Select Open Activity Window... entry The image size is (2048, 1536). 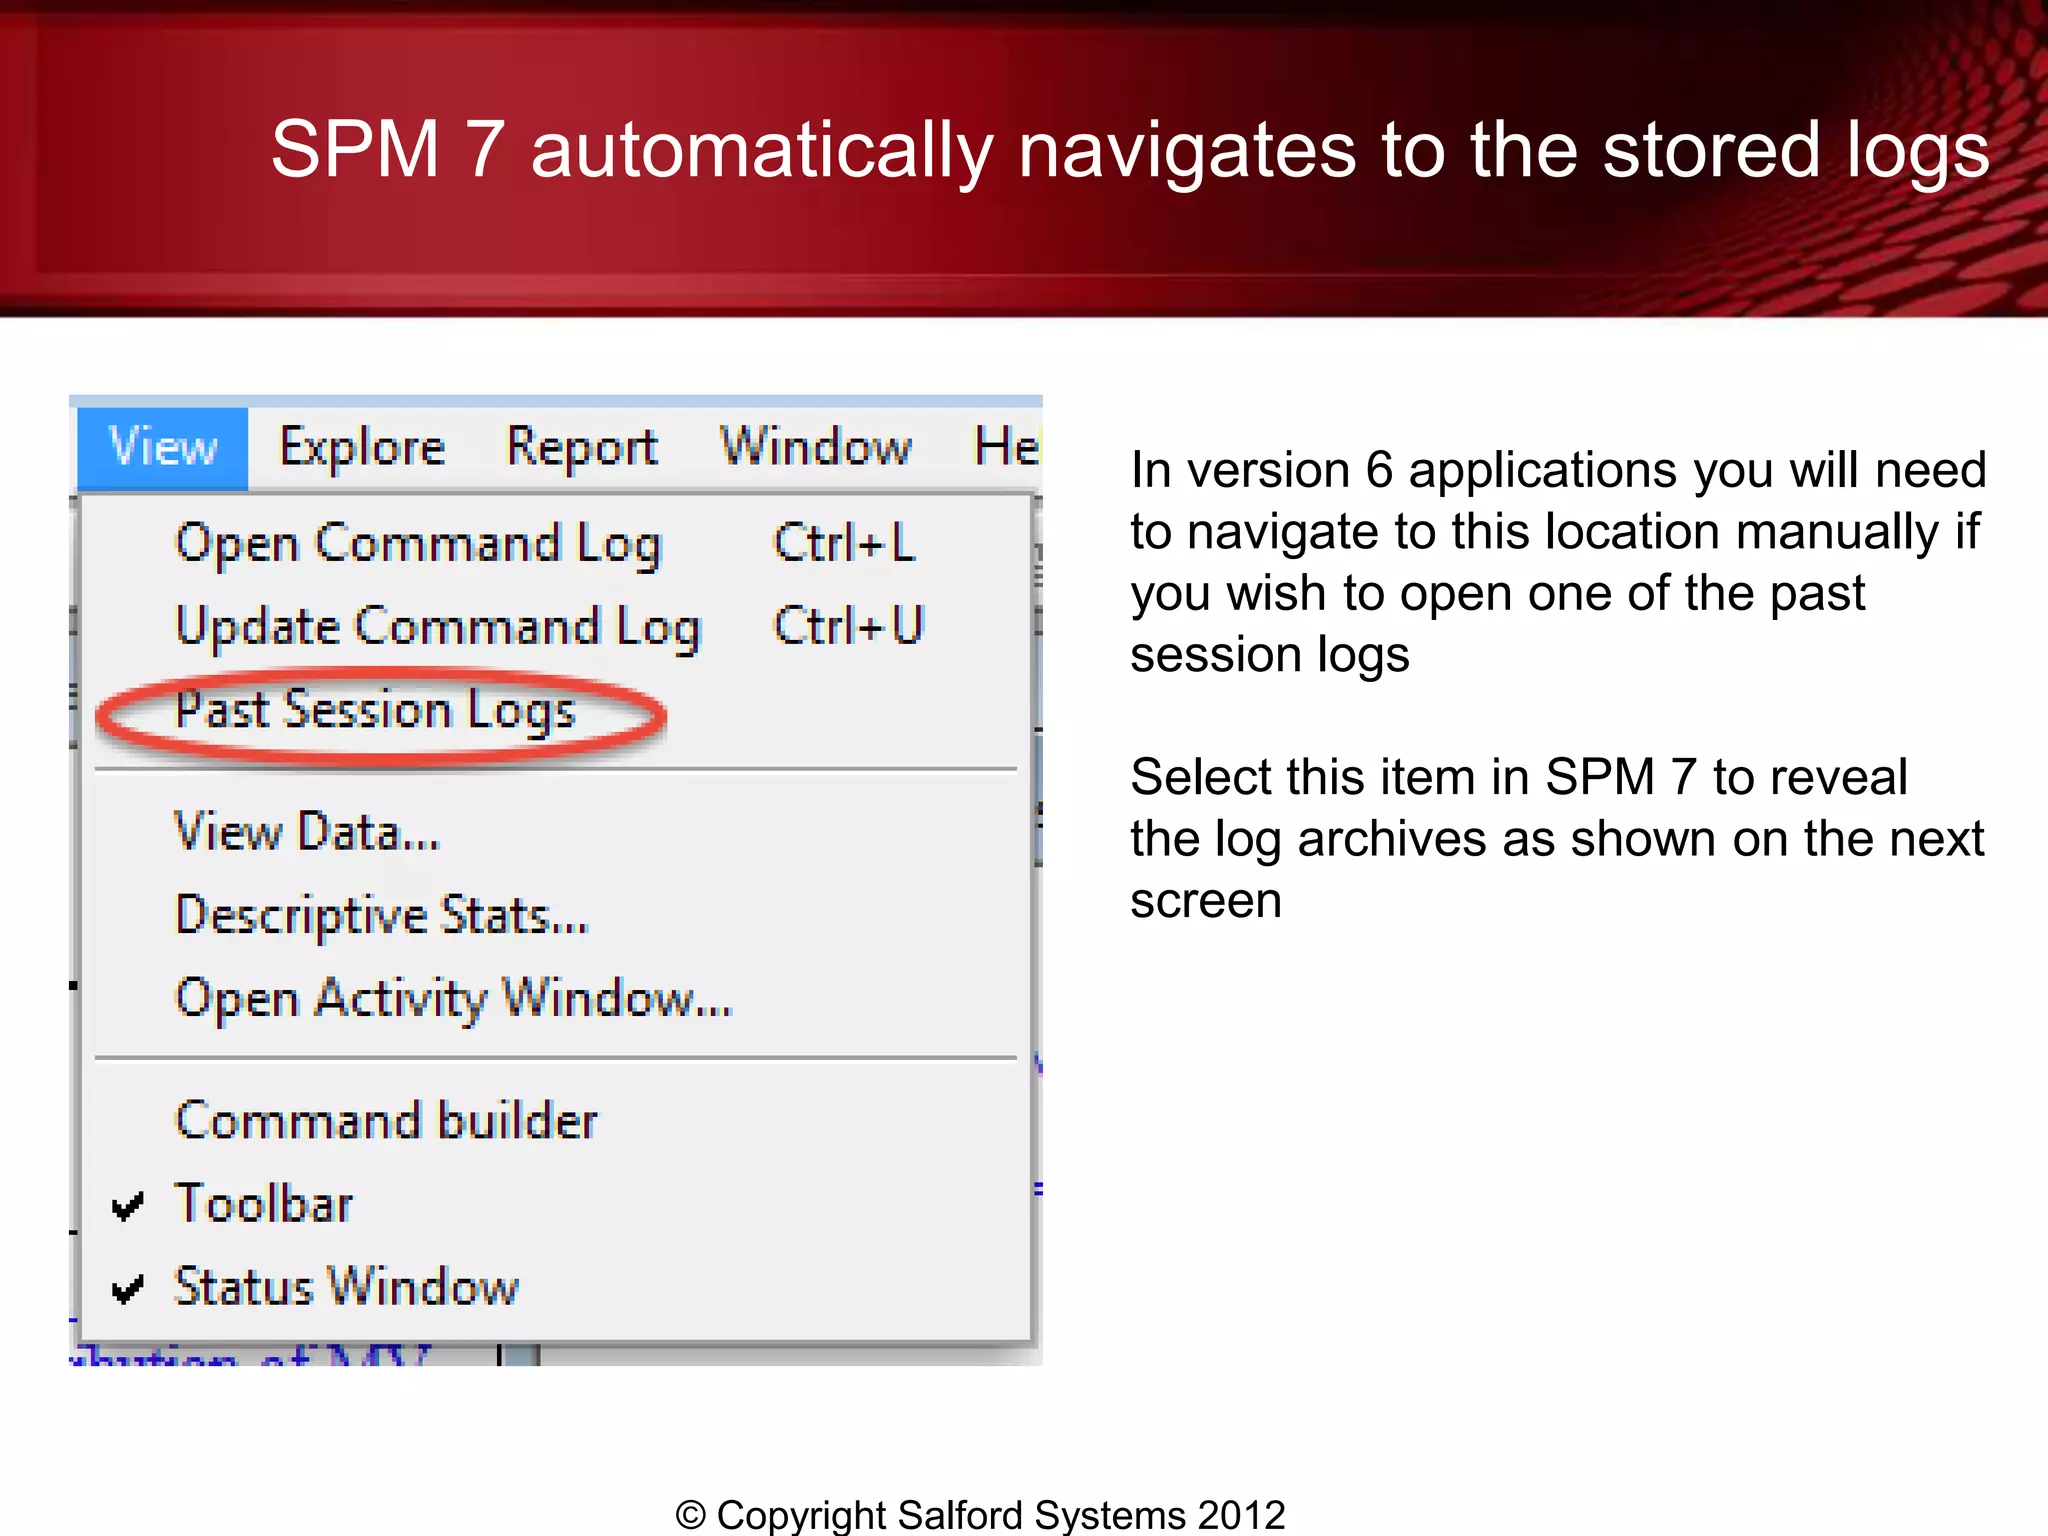(555, 998)
